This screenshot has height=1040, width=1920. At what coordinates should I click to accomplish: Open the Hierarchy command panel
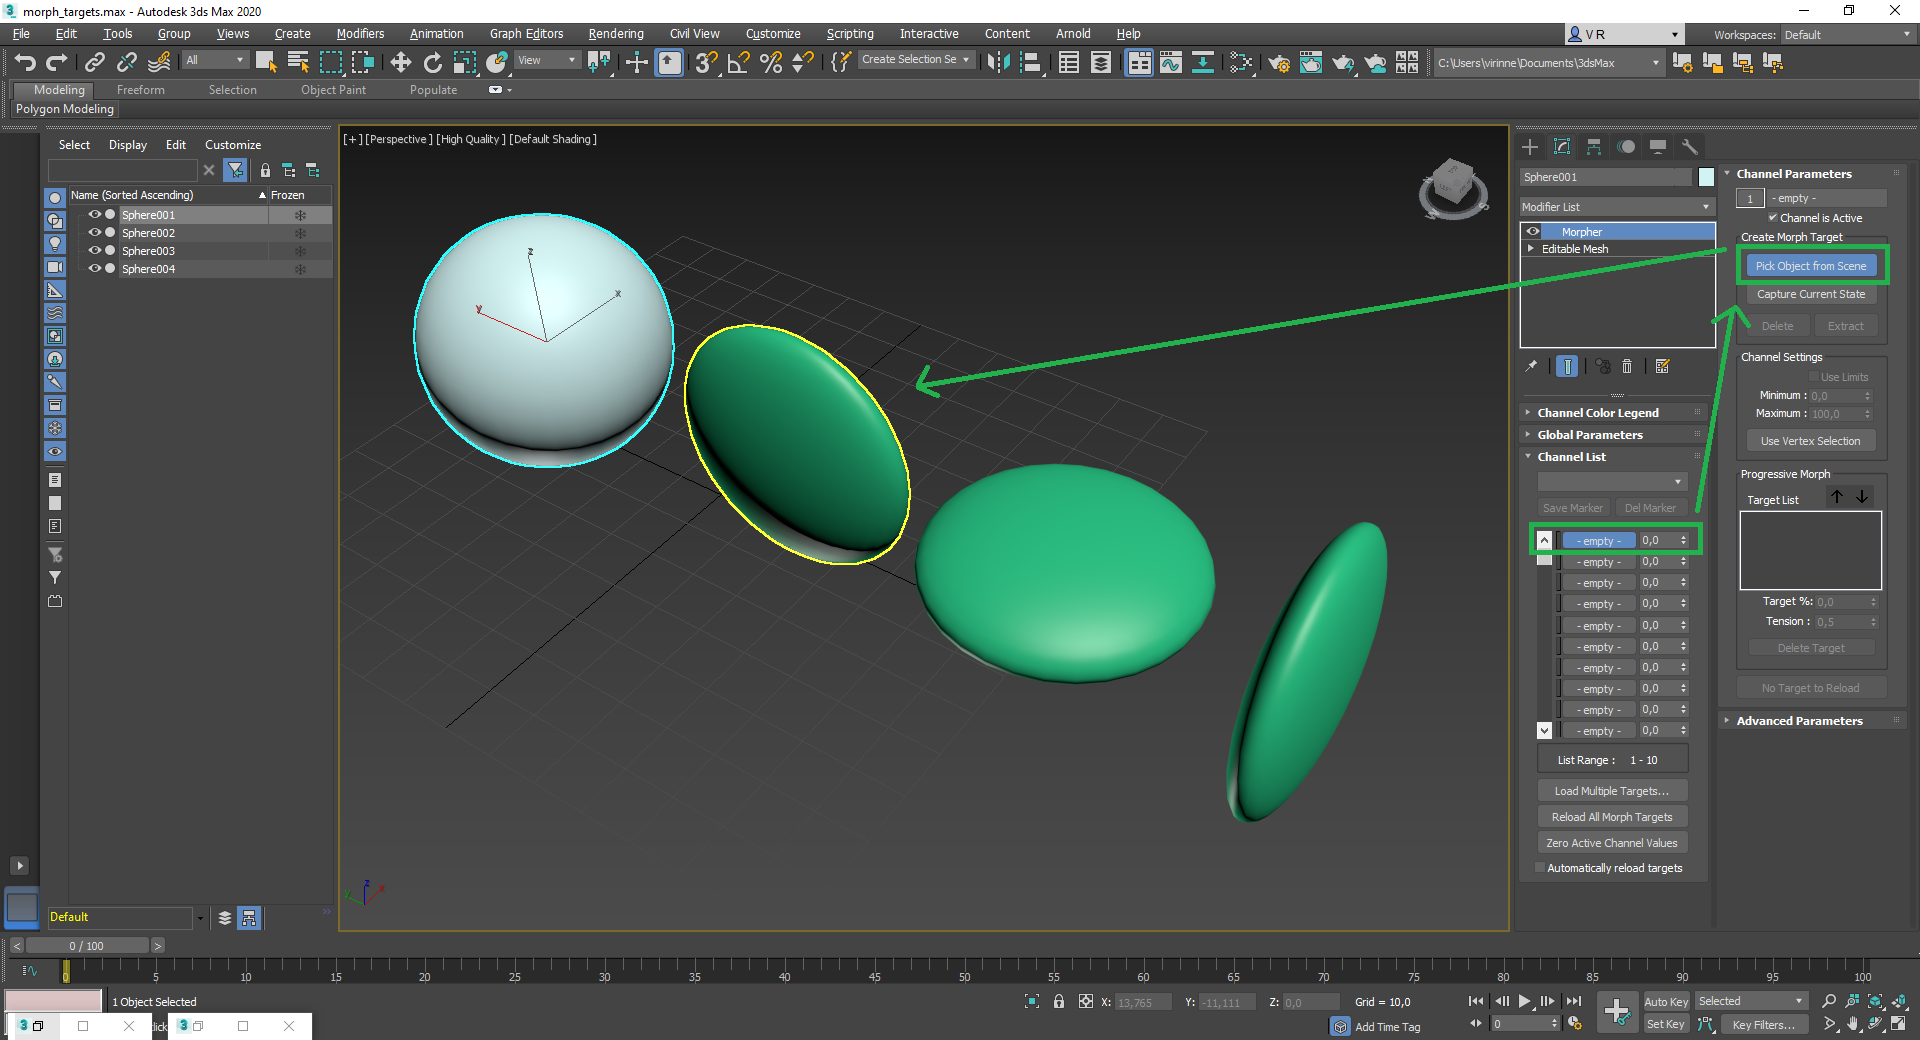point(1593,147)
